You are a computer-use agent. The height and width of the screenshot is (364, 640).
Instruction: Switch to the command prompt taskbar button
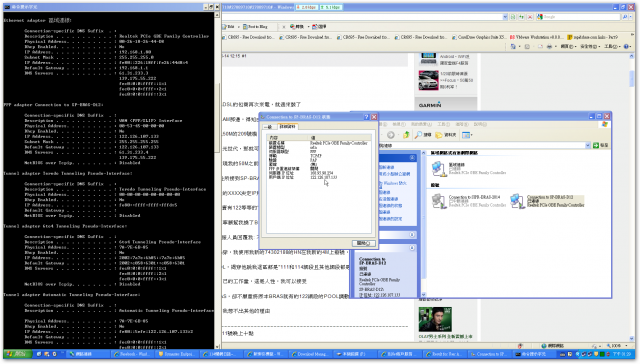tap(533, 354)
